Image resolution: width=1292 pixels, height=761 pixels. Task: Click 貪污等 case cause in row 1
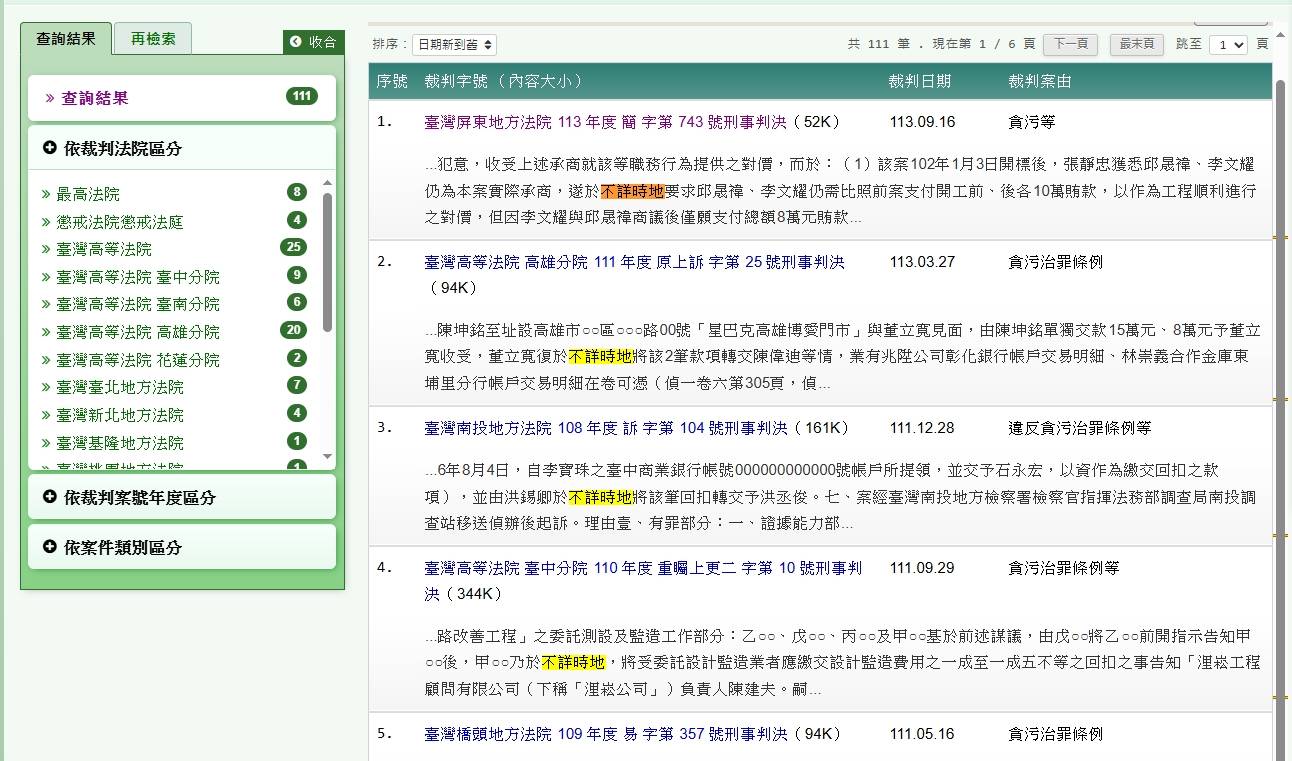(x=1032, y=122)
